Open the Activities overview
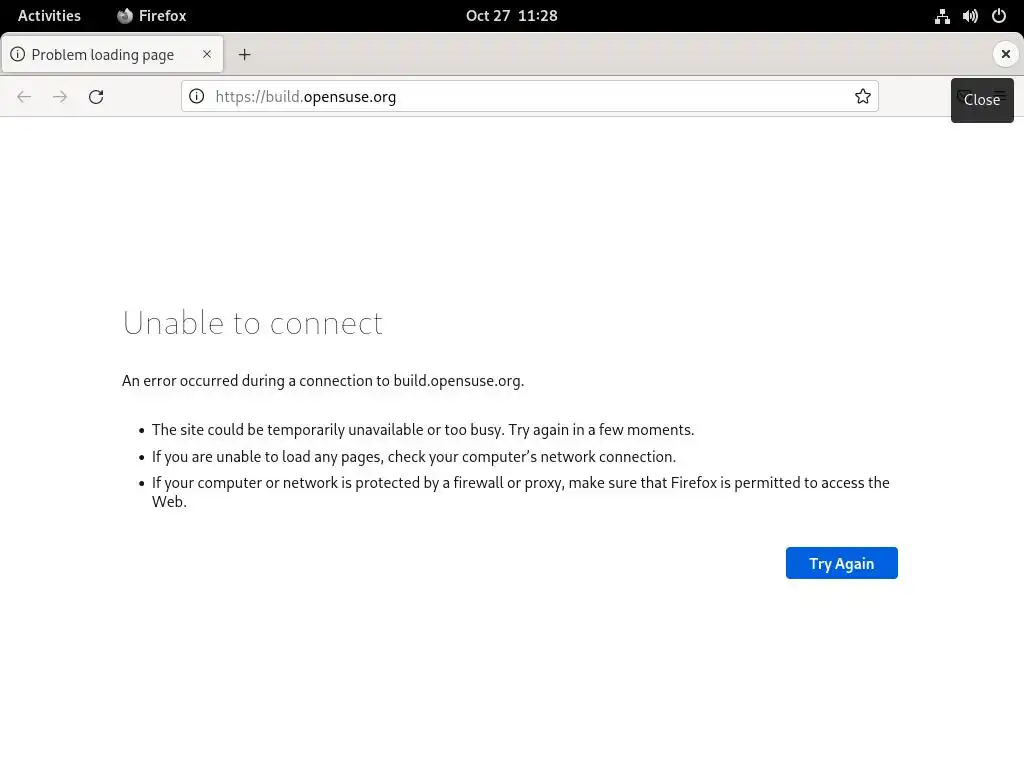 [x=49, y=16]
